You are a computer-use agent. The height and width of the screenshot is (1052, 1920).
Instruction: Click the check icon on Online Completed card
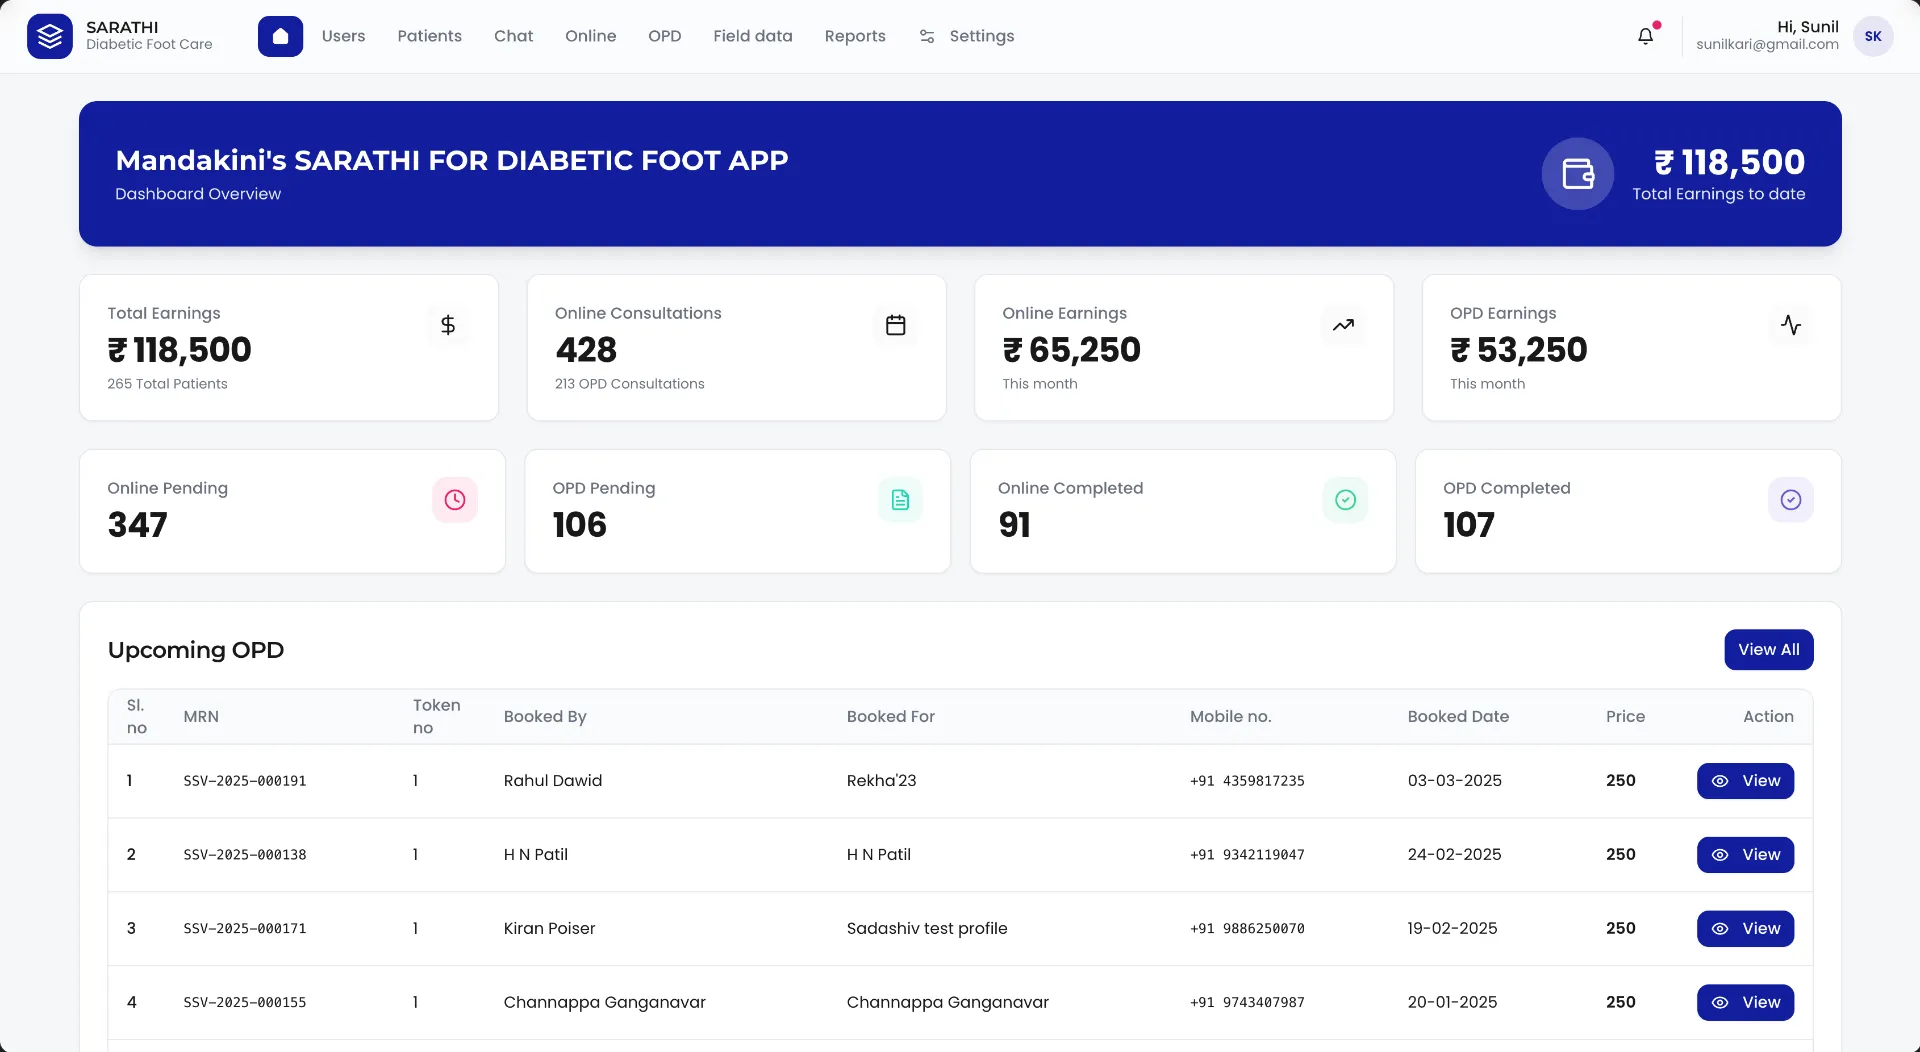[1345, 500]
